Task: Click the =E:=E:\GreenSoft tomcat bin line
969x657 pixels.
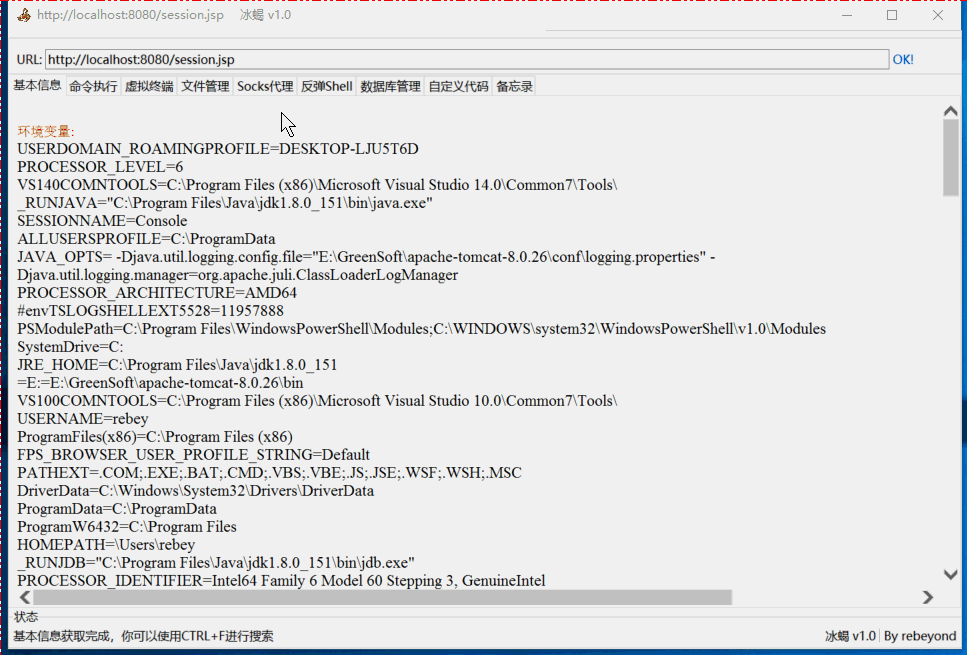Action: [160, 383]
